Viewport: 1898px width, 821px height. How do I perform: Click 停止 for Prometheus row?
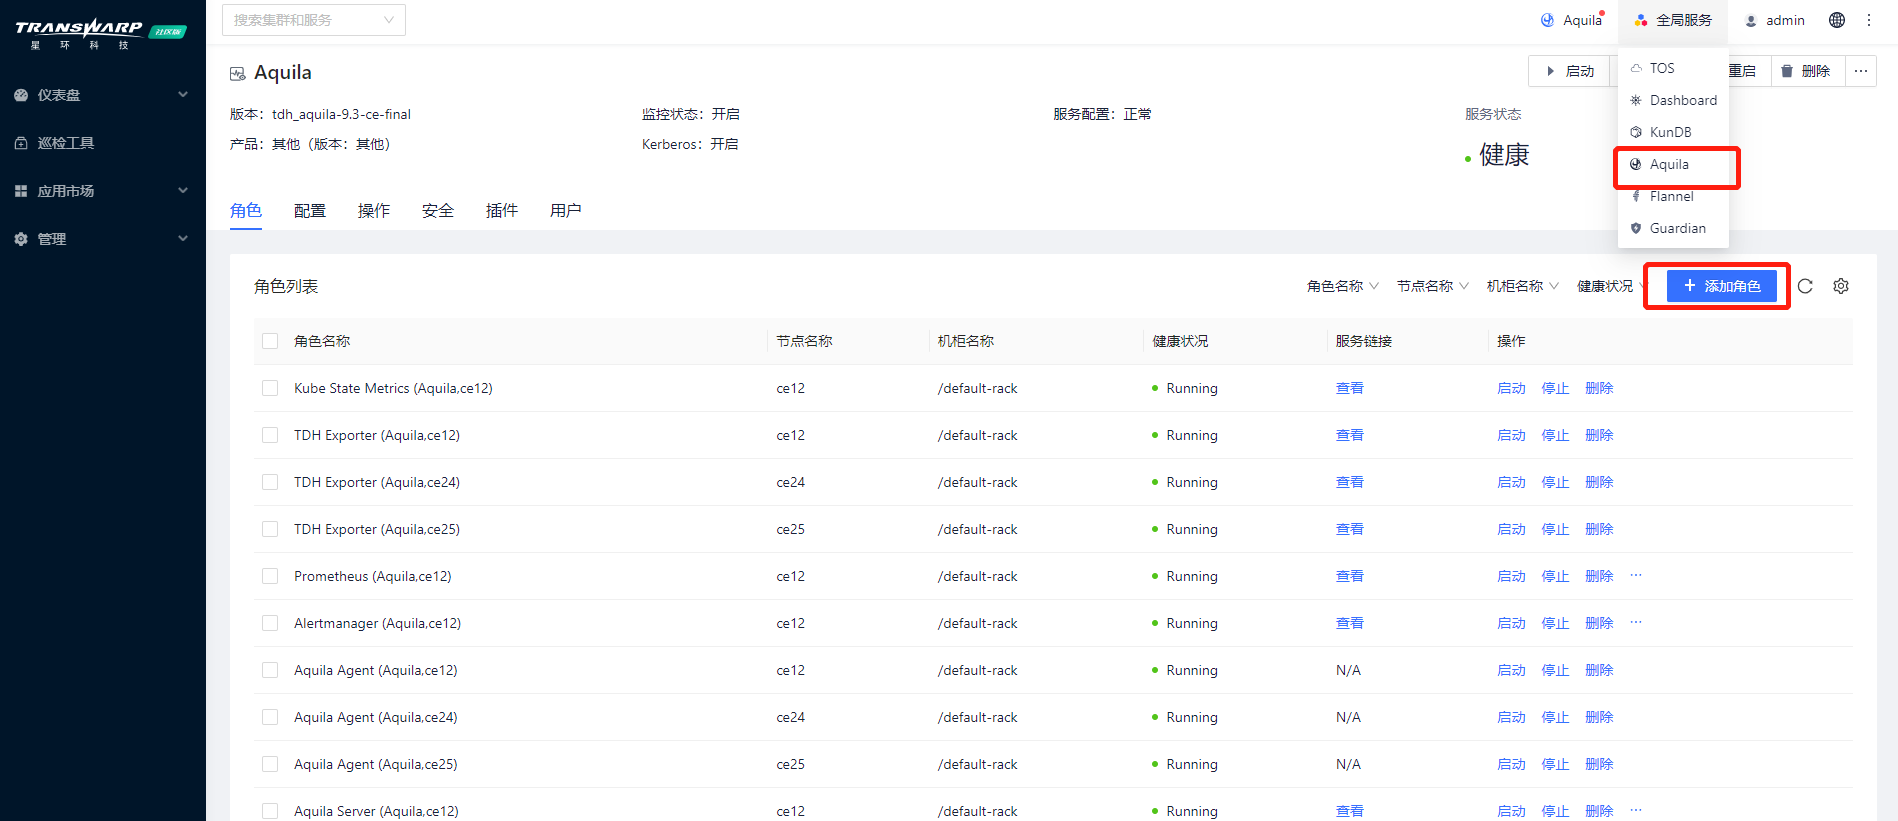[x=1555, y=576]
